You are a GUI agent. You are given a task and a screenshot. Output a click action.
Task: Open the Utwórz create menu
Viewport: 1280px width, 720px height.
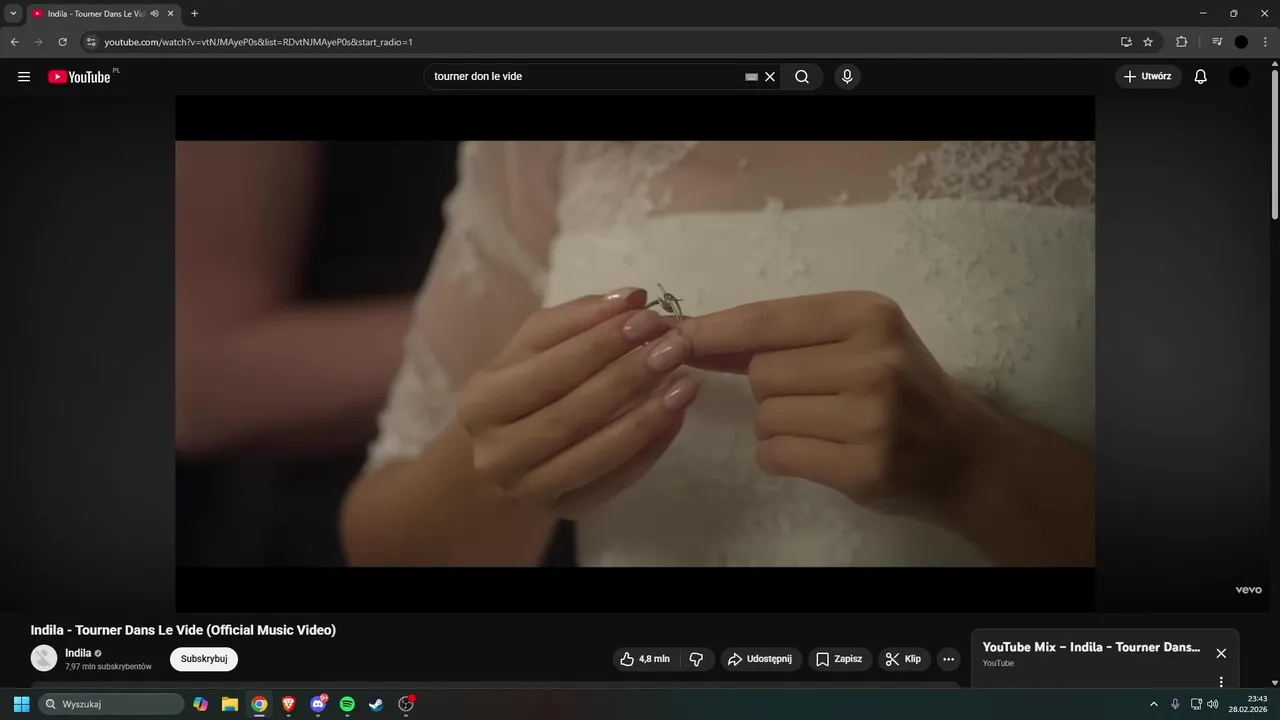click(x=1148, y=77)
